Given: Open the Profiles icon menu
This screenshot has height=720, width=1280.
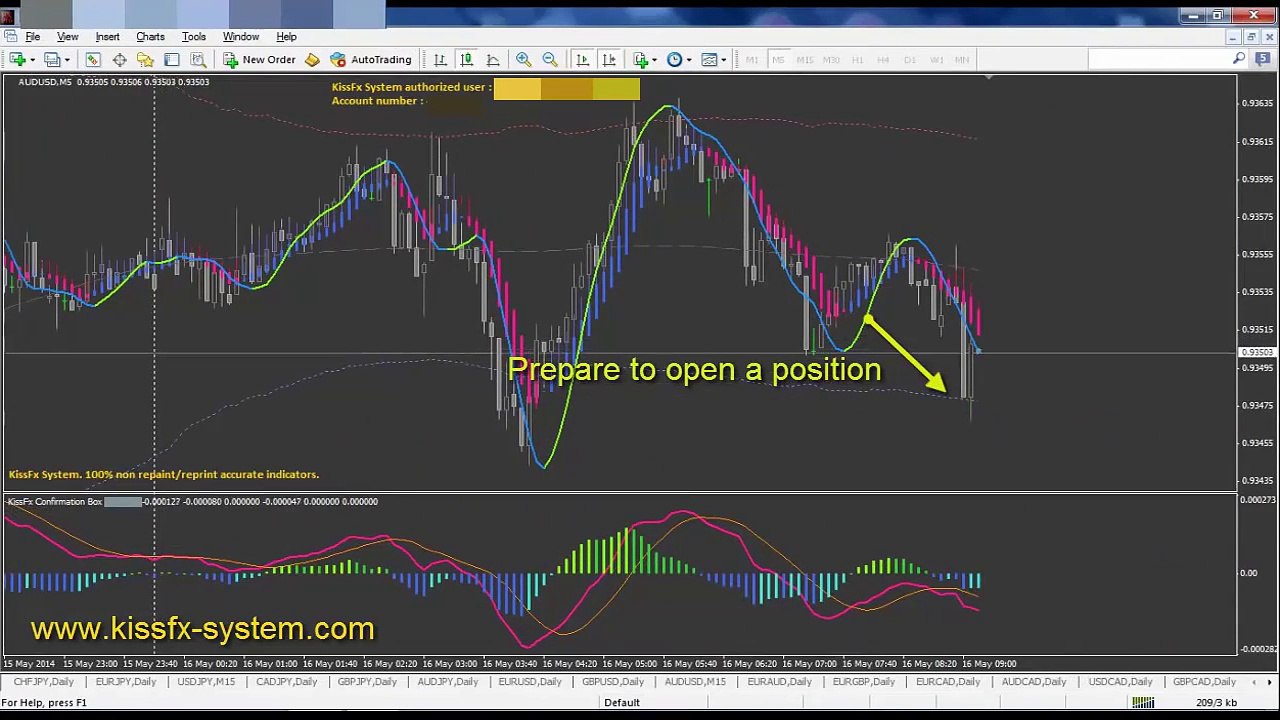Looking at the screenshot, I should (x=52, y=60).
